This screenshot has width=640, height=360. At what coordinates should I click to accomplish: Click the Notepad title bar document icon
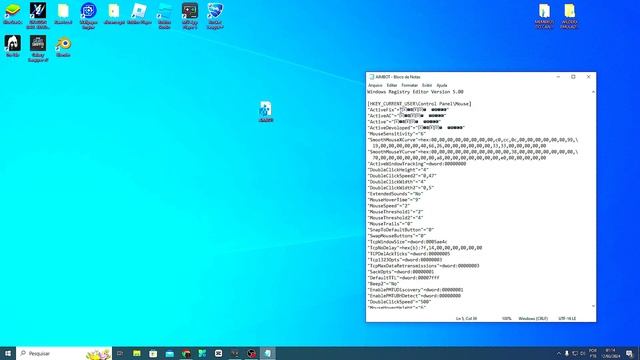click(x=371, y=77)
